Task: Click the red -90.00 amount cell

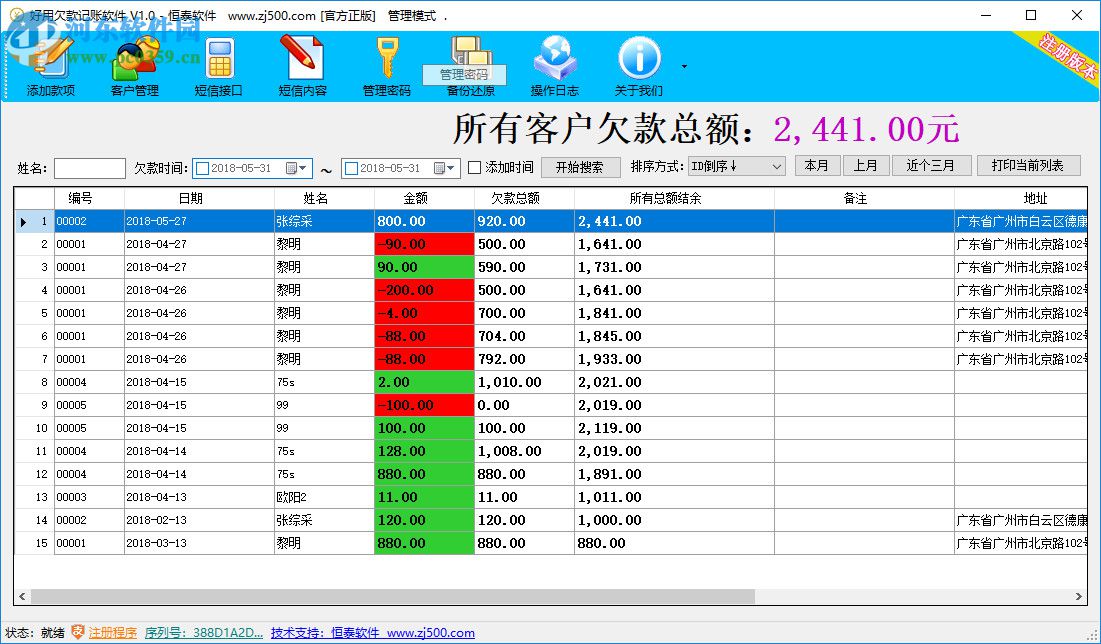Action: point(424,244)
